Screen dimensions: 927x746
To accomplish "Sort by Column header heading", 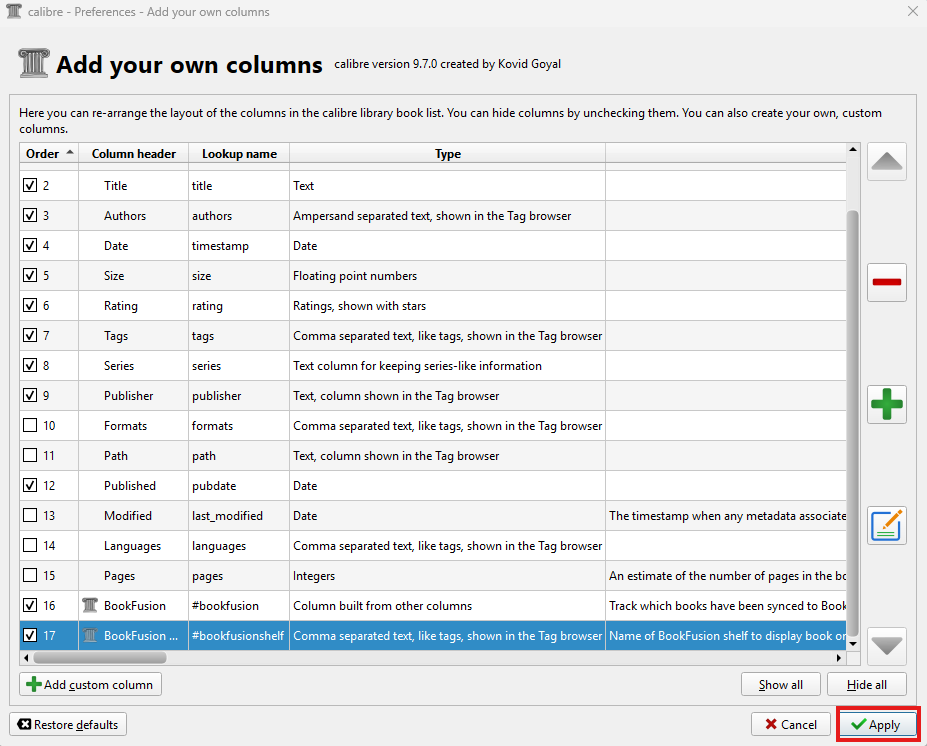I will click(134, 154).
